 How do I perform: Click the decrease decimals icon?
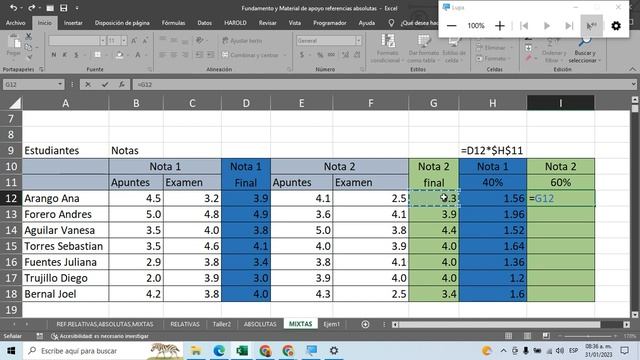coord(357,55)
